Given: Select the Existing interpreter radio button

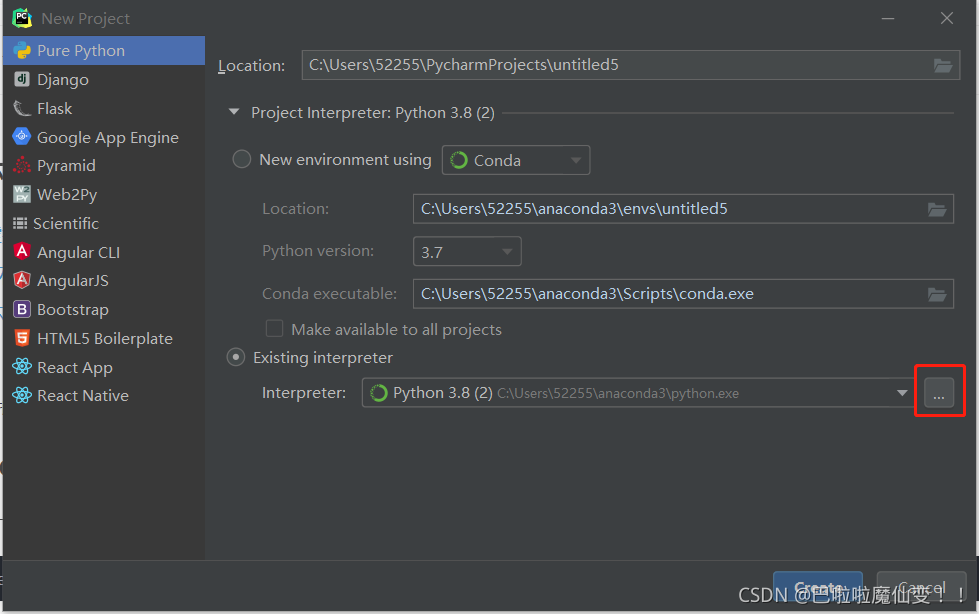Looking at the screenshot, I should (x=235, y=357).
